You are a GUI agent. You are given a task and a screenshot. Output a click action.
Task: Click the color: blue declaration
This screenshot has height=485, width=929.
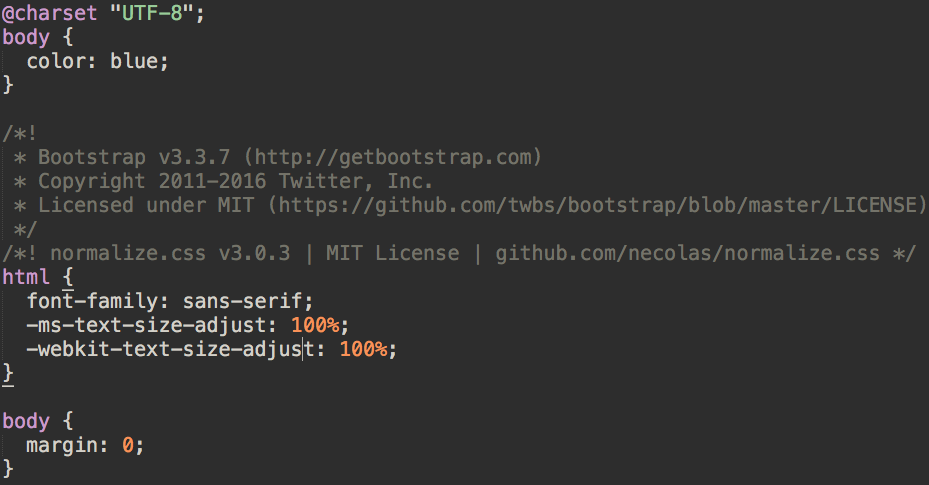coord(98,61)
